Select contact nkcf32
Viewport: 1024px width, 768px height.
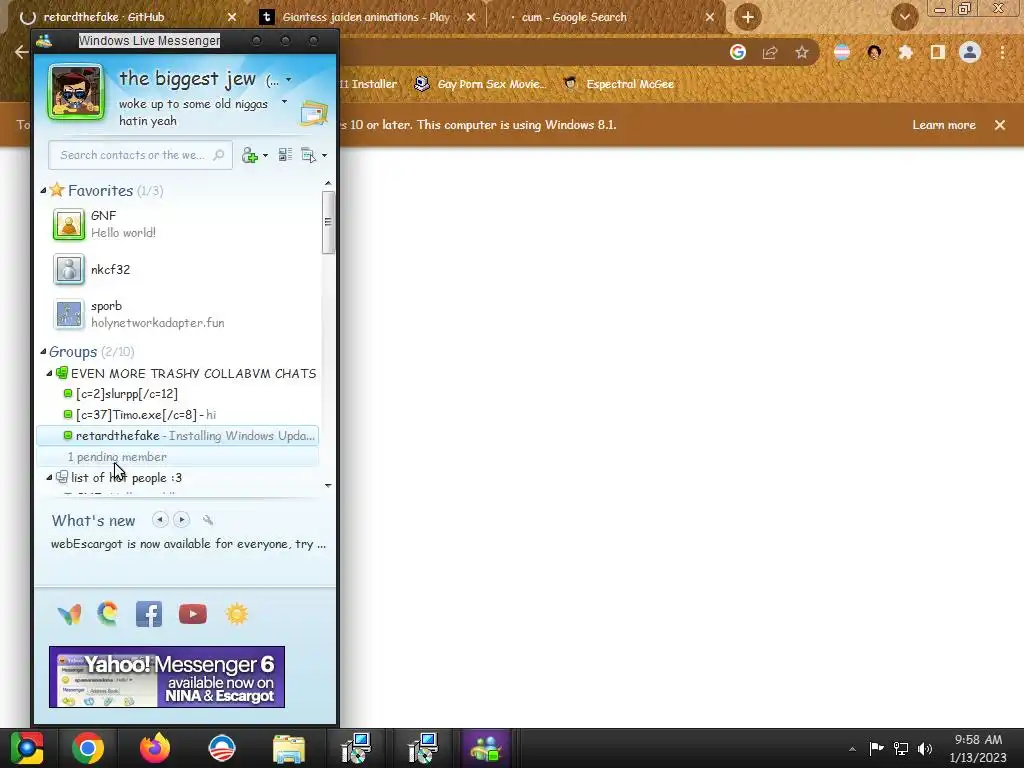tap(180, 269)
